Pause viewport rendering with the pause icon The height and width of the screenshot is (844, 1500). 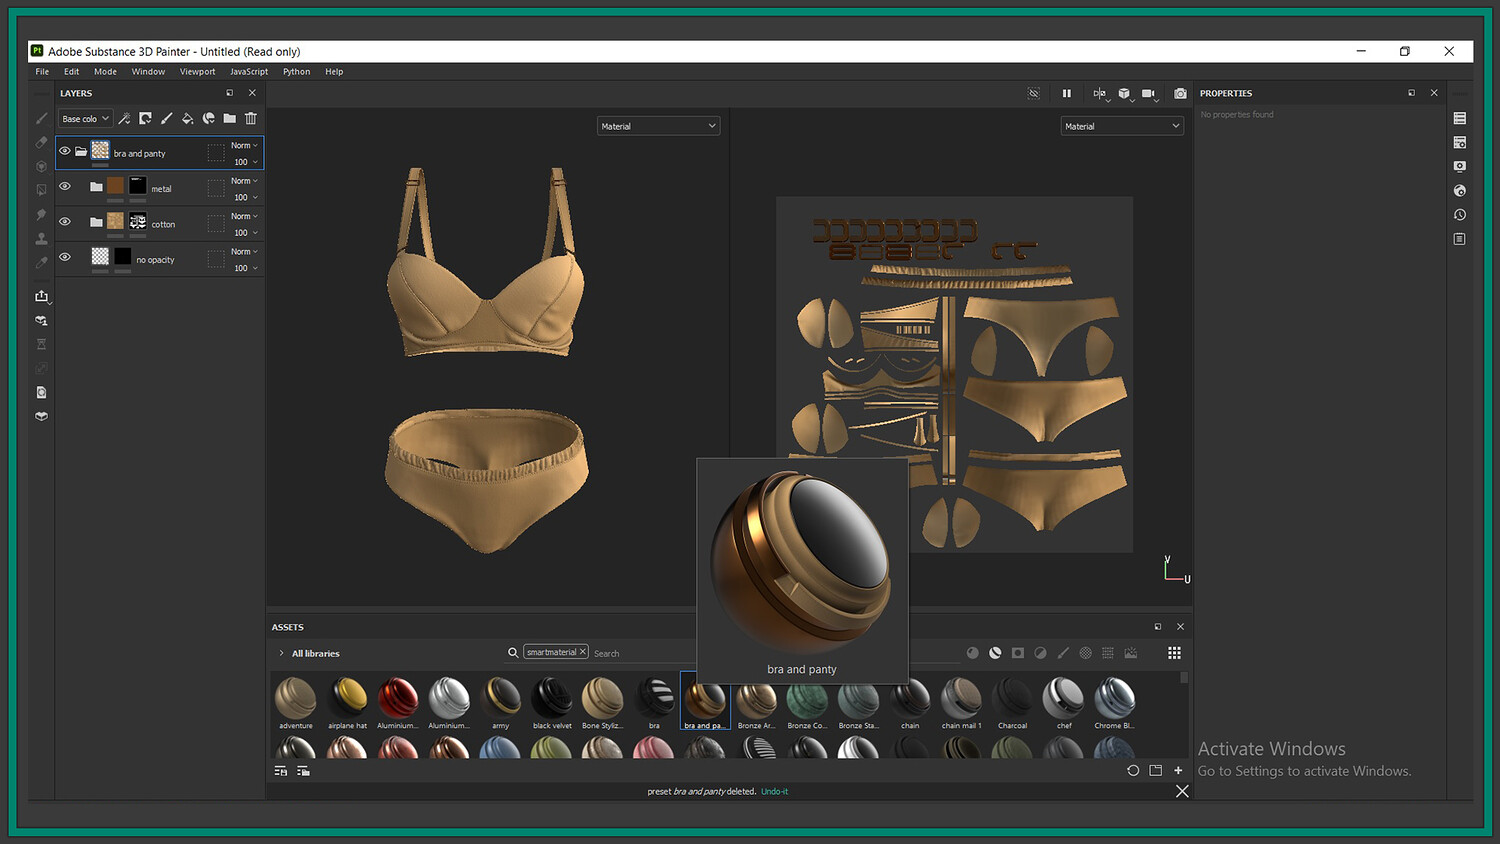pos(1067,93)
